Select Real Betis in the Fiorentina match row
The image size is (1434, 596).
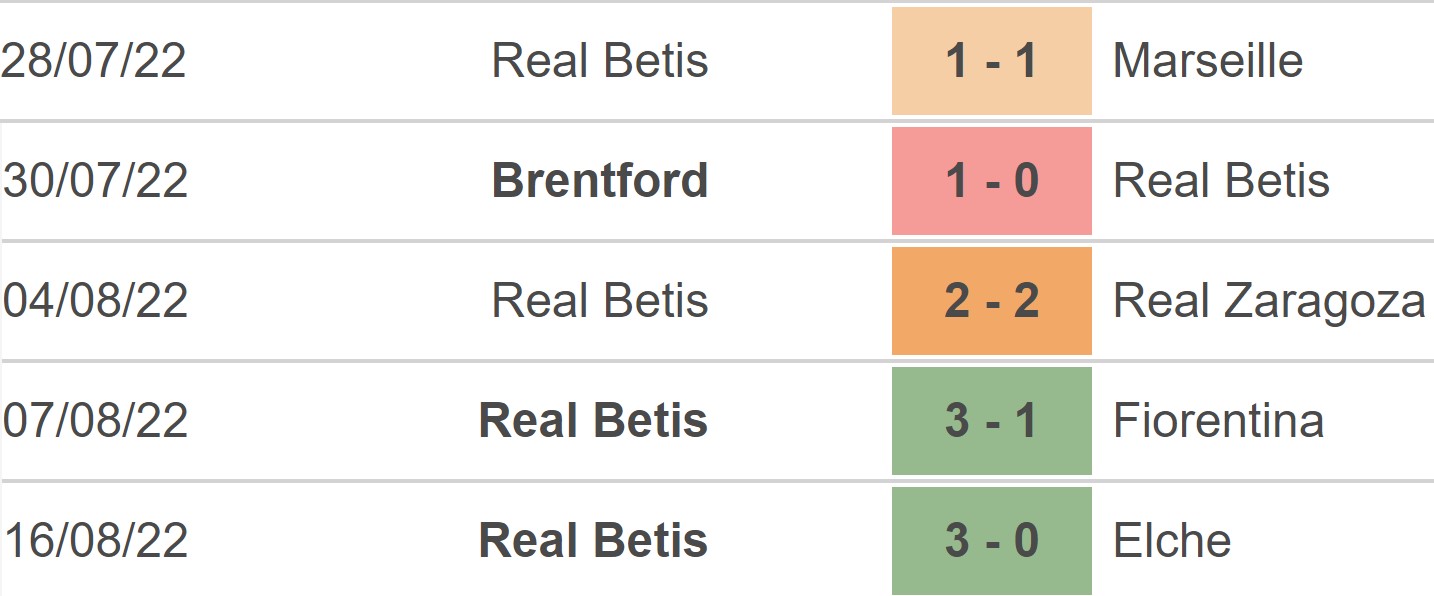tap(593, 421)
